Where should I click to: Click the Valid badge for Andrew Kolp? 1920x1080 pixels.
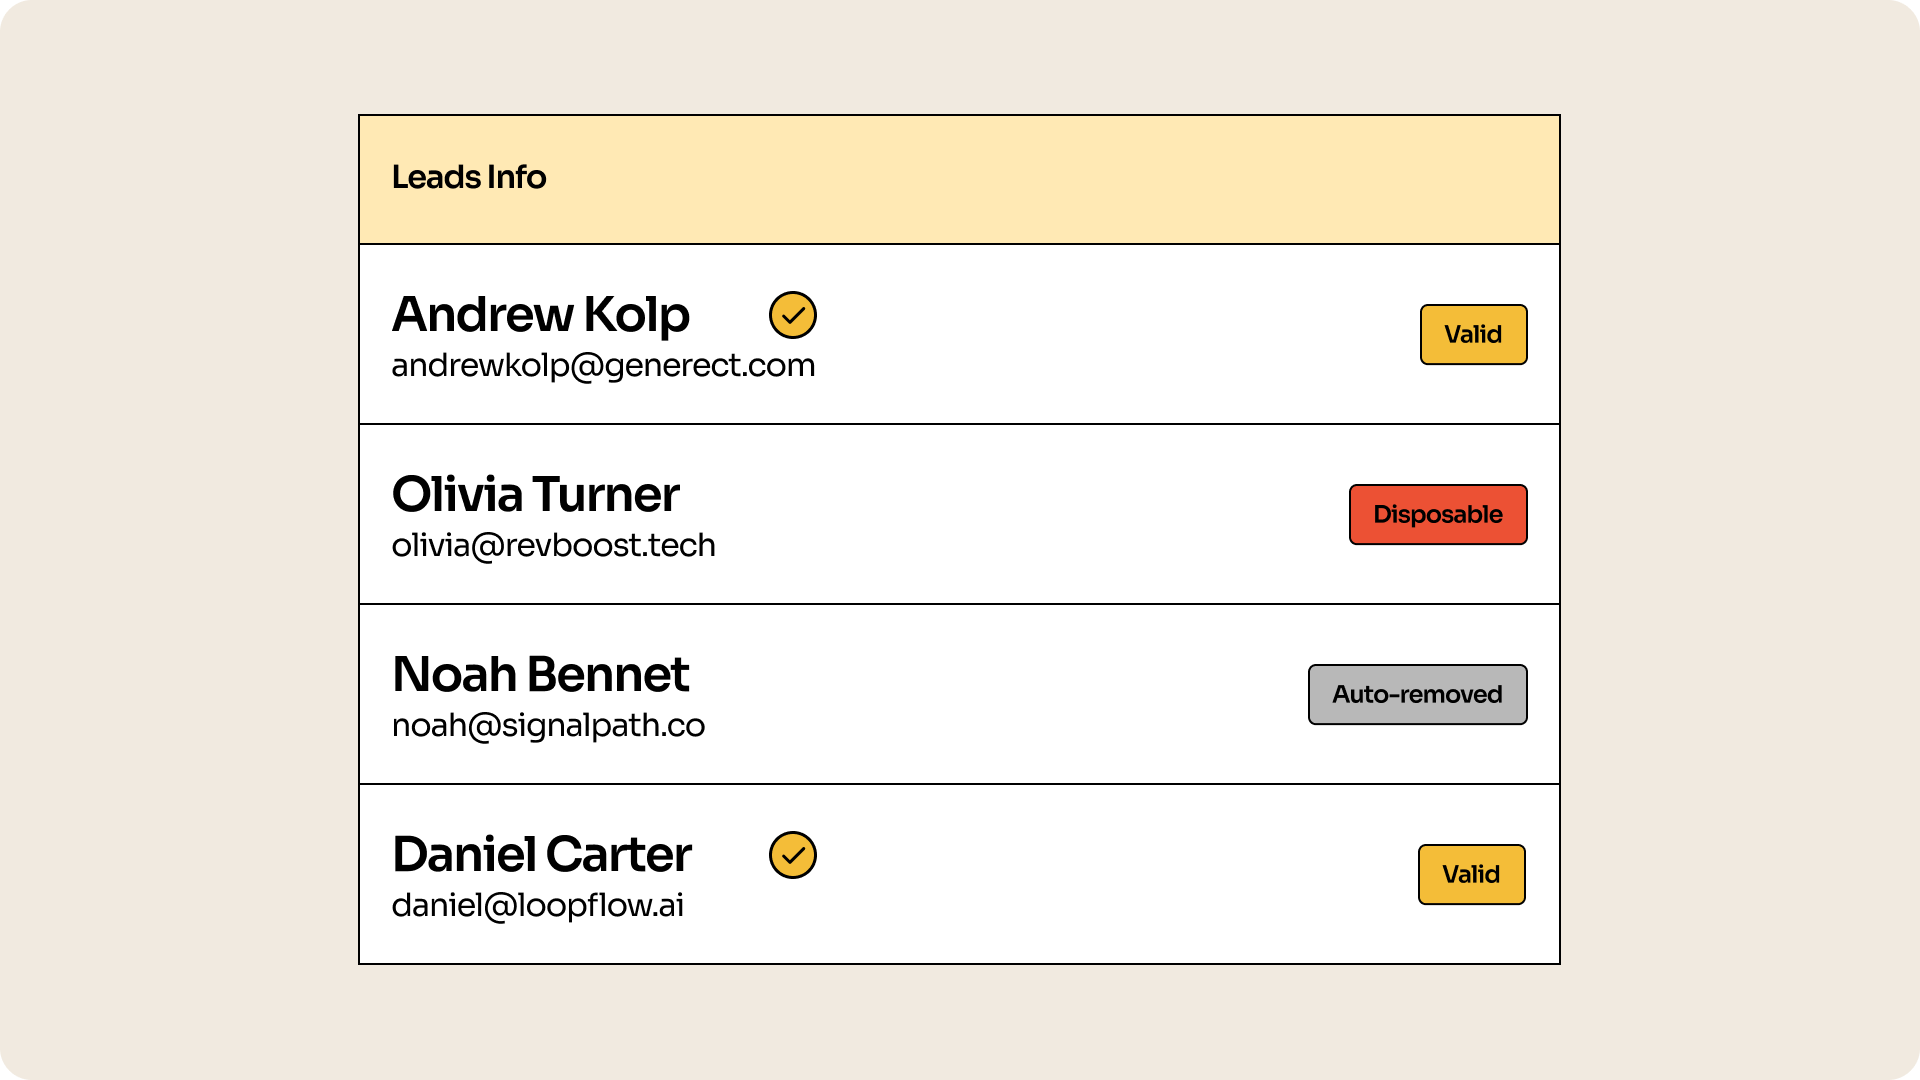(x=1473, y=335)
